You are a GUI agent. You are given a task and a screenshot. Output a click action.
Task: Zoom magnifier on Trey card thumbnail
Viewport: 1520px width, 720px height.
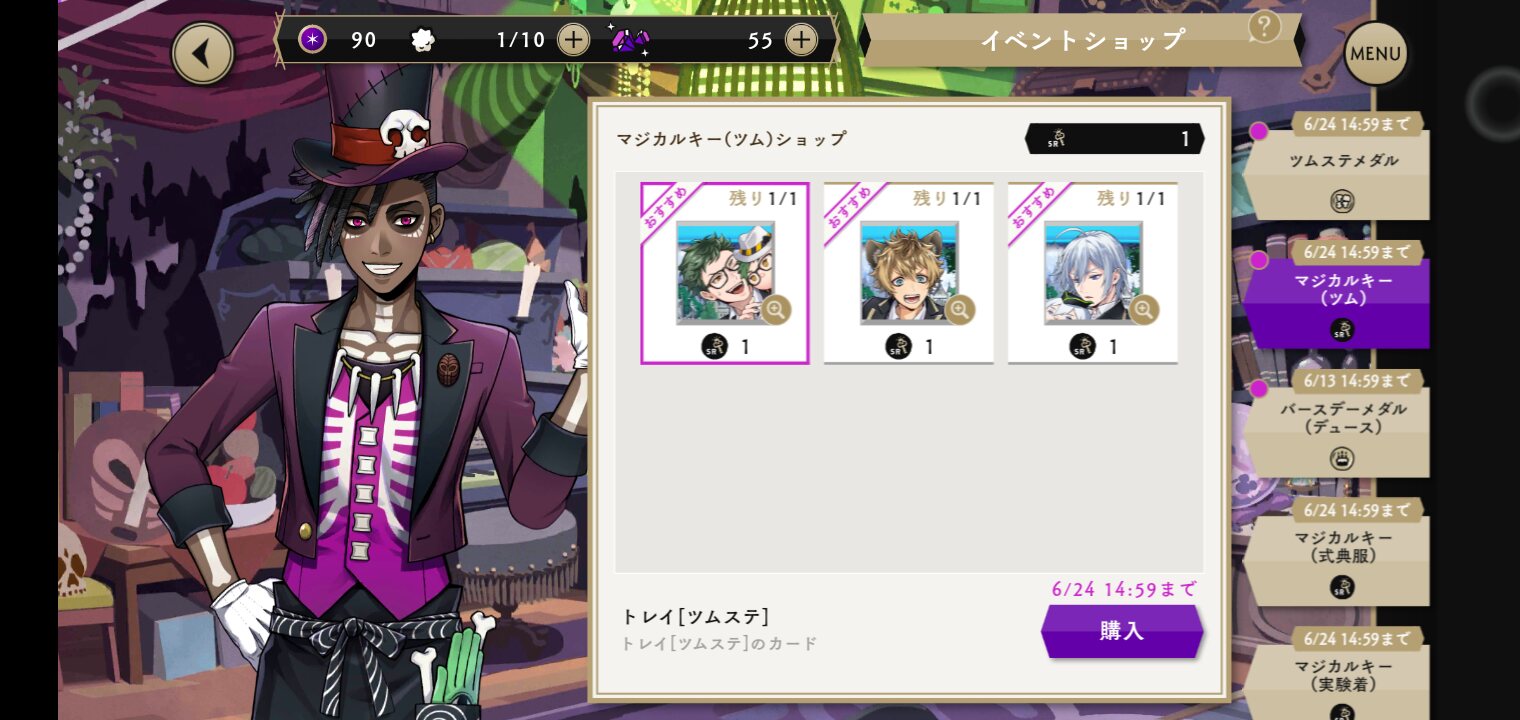[776, 310]
